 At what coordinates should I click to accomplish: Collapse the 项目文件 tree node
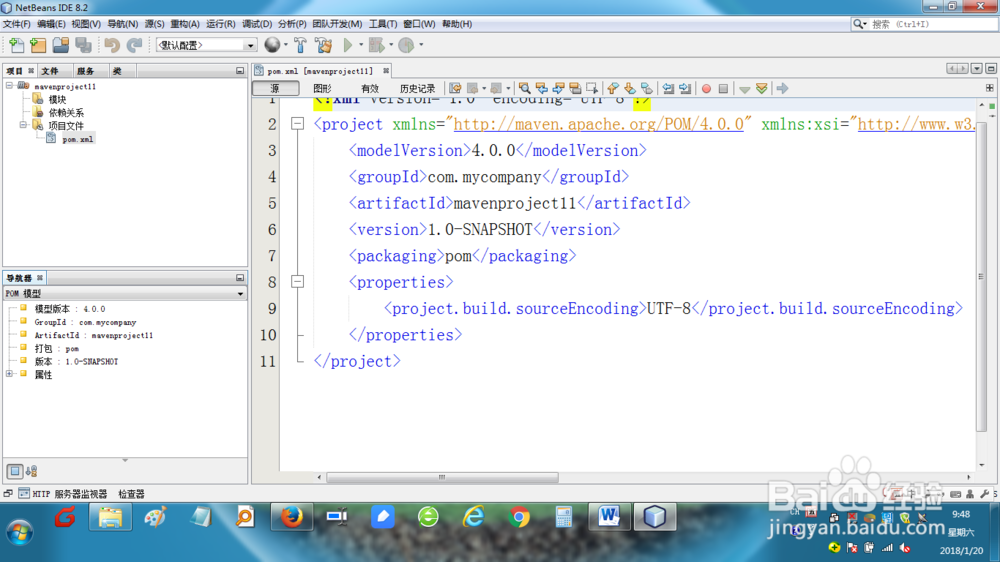(x=23, y=125)
